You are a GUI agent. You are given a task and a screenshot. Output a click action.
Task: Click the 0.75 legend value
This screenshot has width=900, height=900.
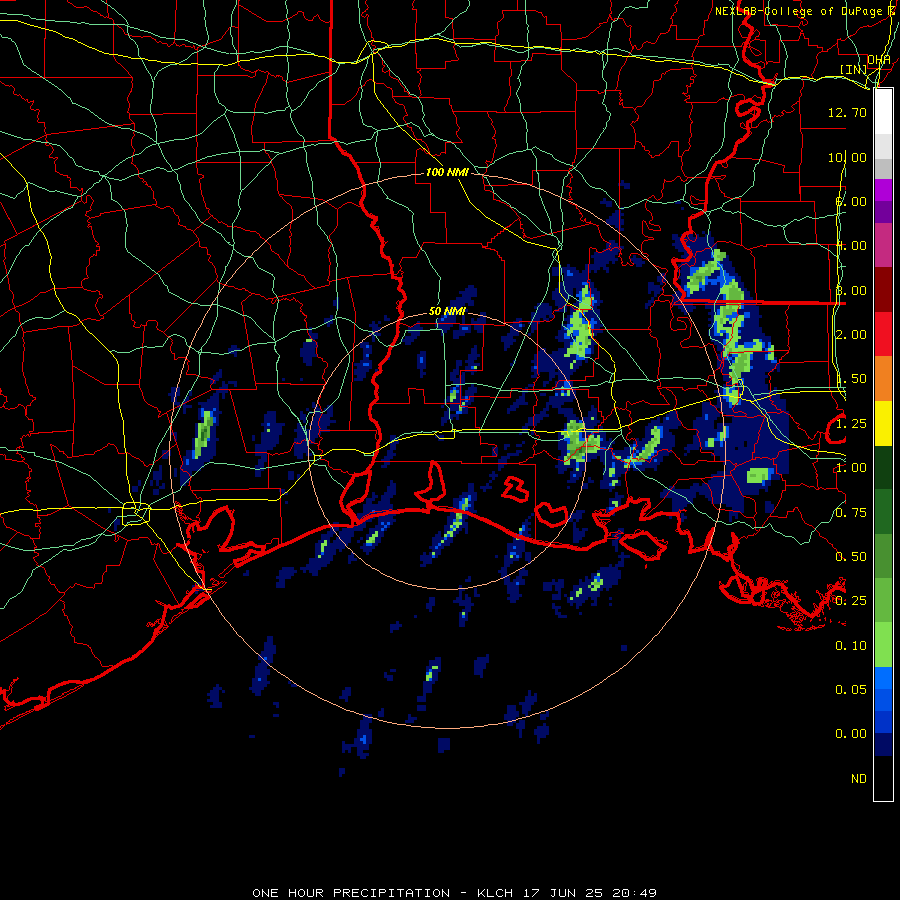pyautogui.click(x=851, y=513)
